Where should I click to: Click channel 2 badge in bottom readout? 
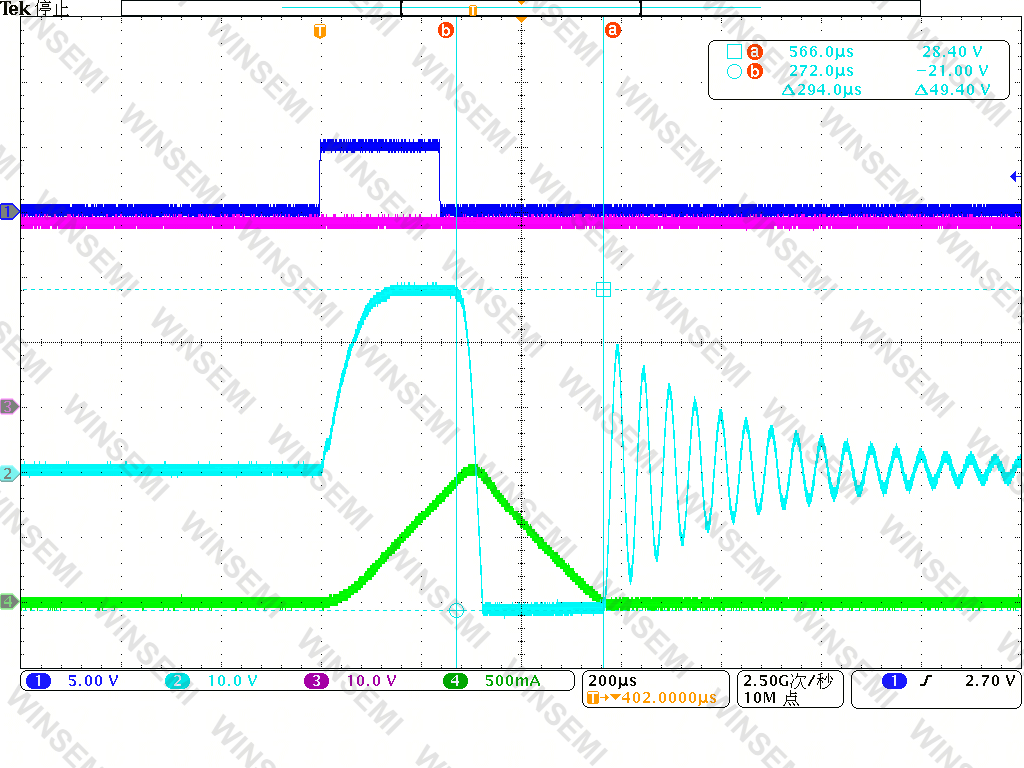pyautogui.click(x=178, y=681)
